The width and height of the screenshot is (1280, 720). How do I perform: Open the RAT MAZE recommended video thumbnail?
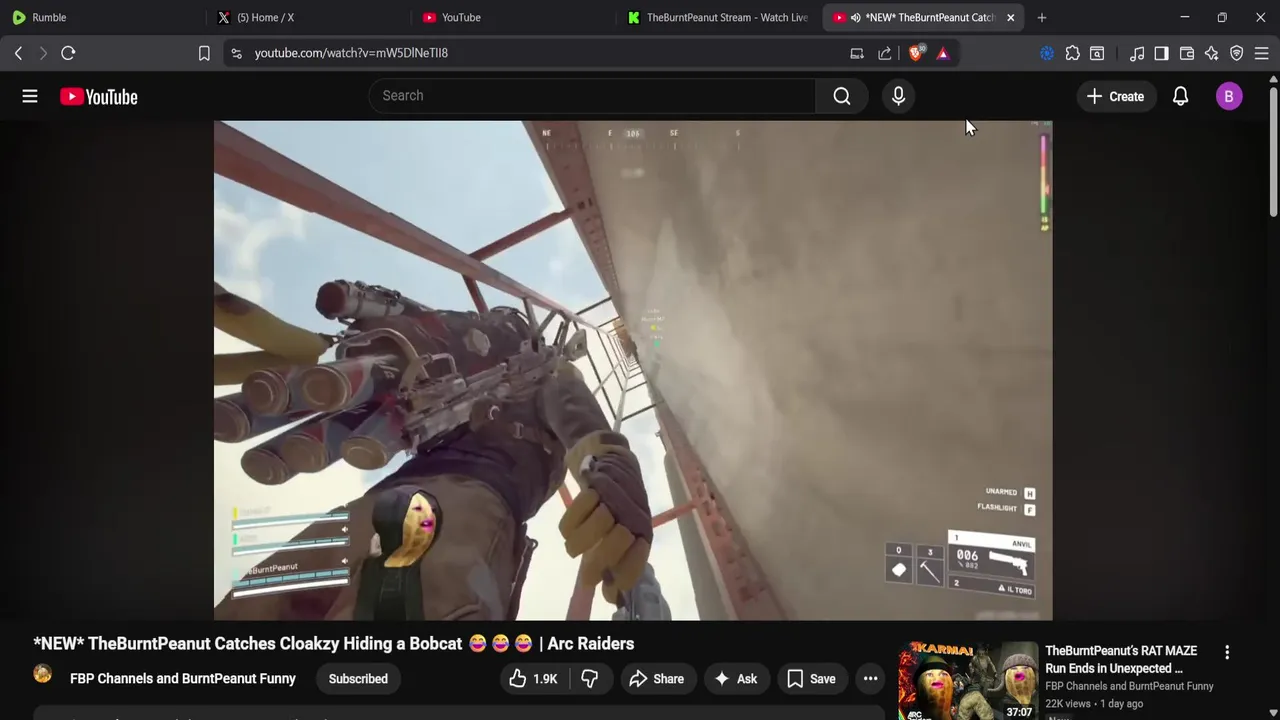(x=968, y=680)
